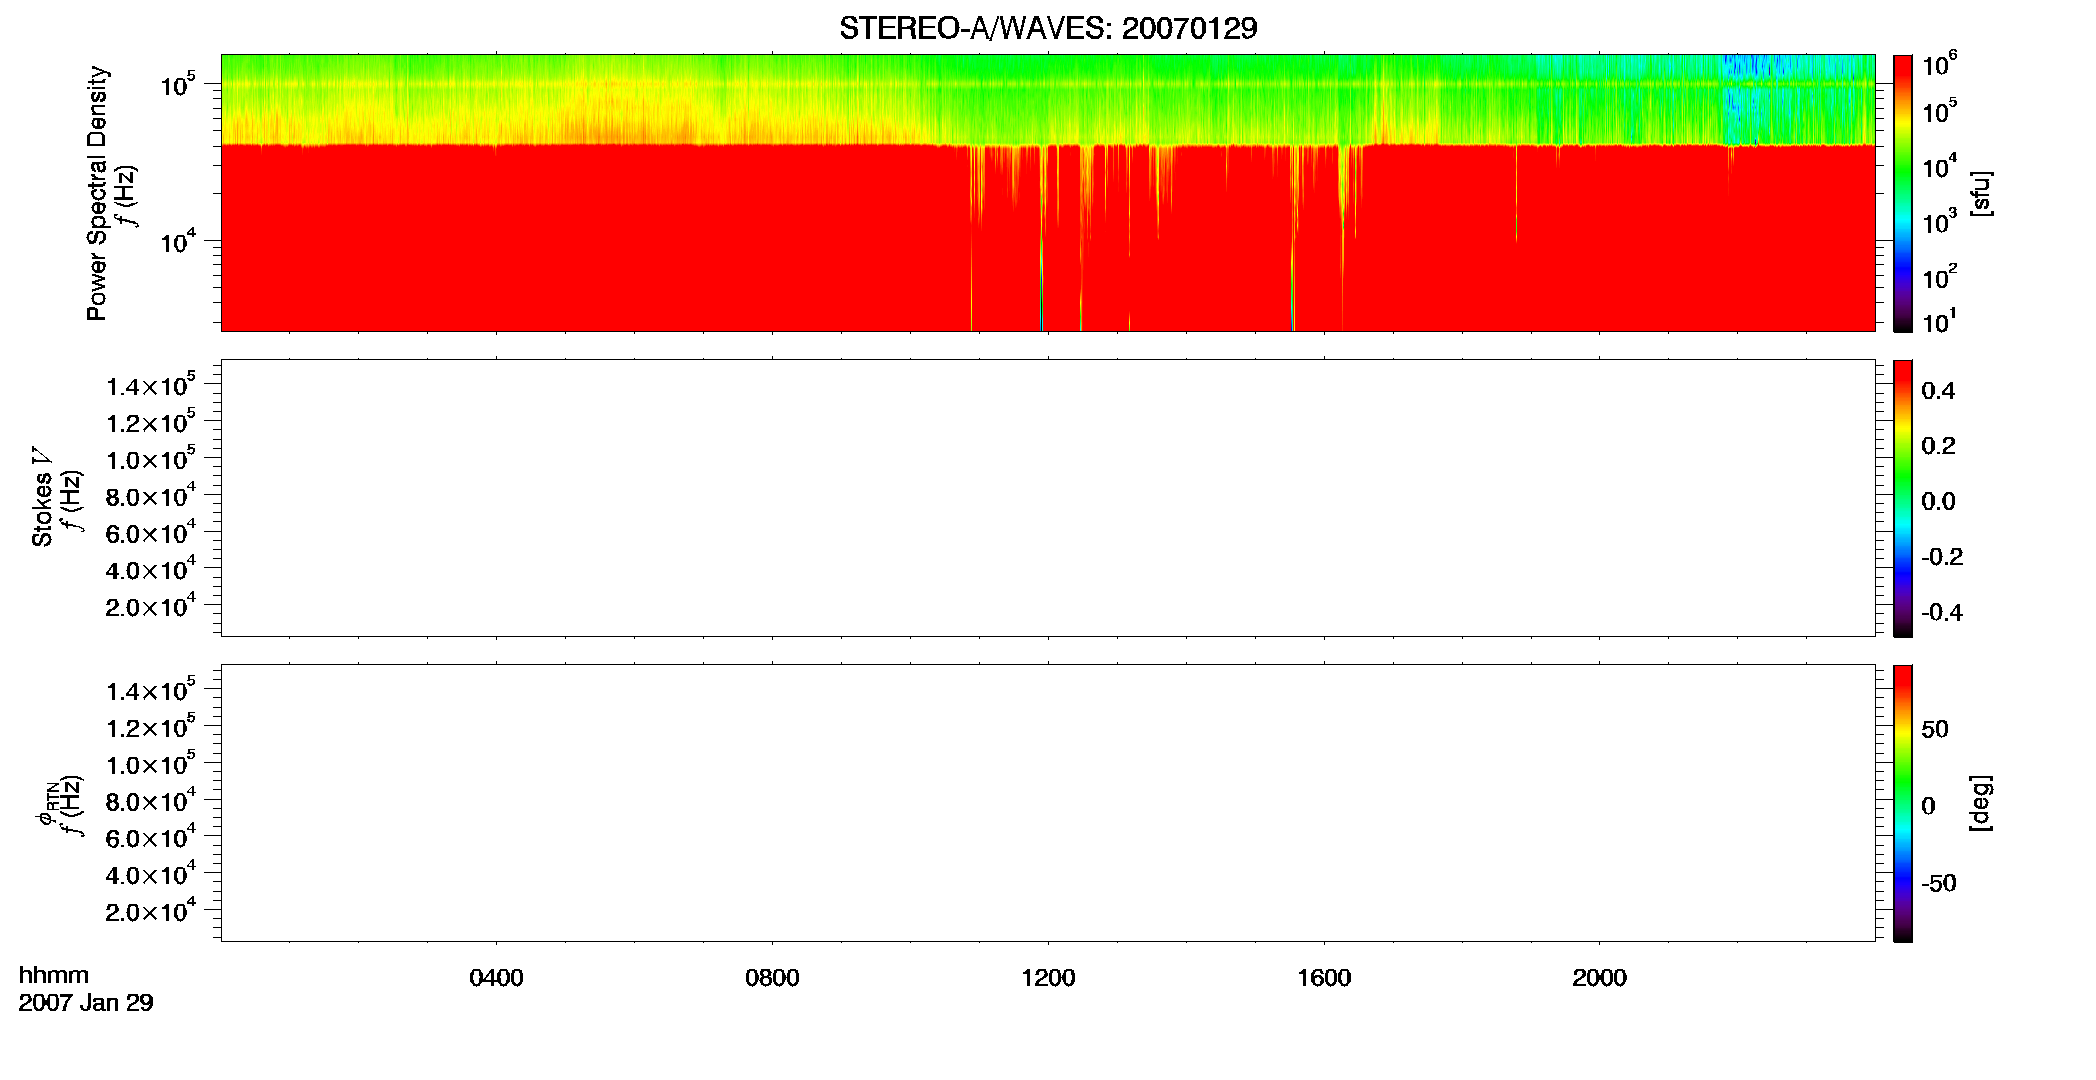
Task: Select the "2000" time tick label
Action: 1599,978
